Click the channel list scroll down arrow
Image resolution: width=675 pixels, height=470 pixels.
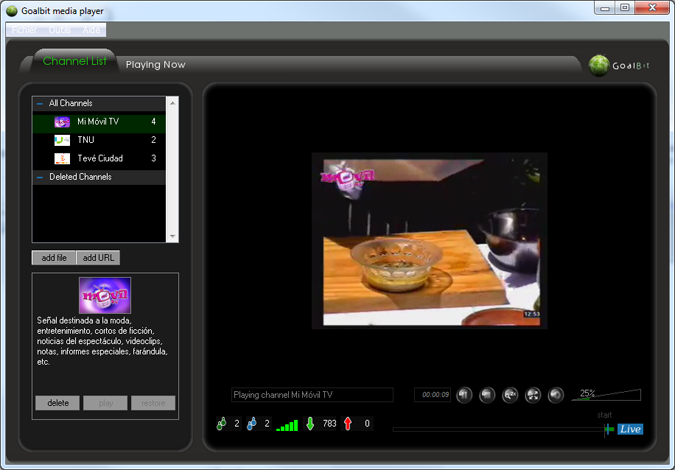[x=172, y=236]
